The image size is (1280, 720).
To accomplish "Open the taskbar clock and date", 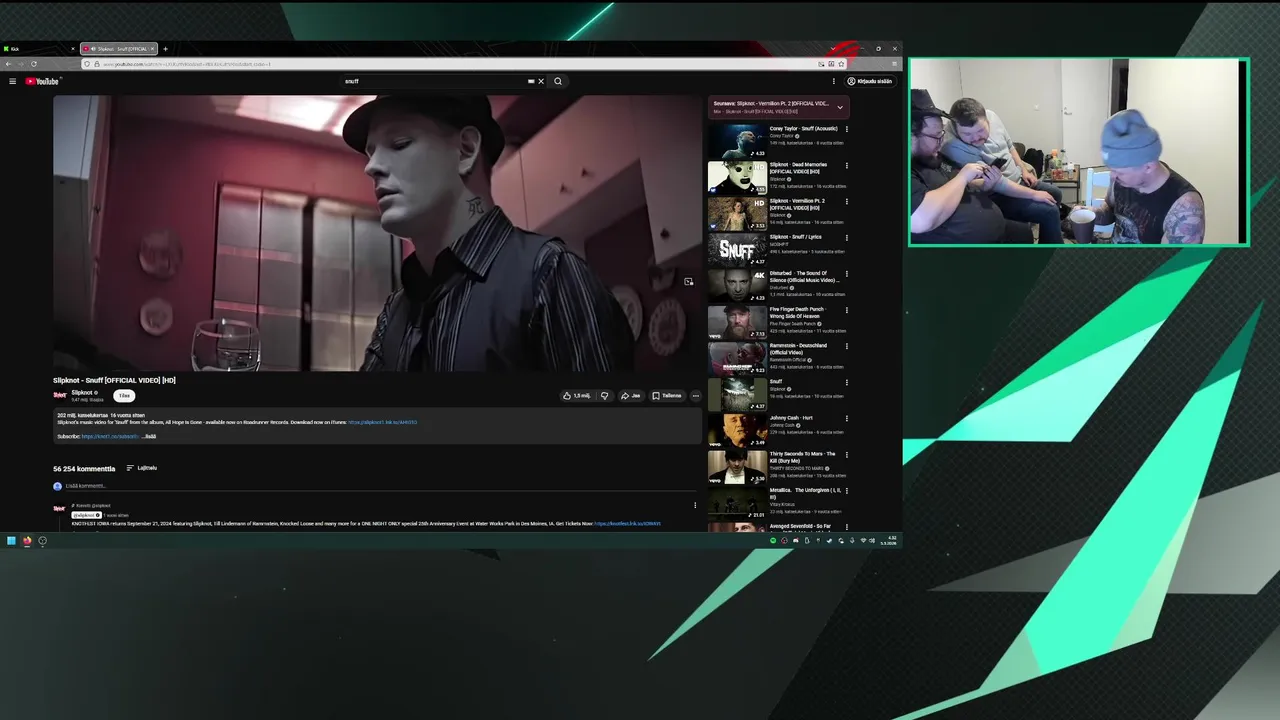I will (890, 541).
